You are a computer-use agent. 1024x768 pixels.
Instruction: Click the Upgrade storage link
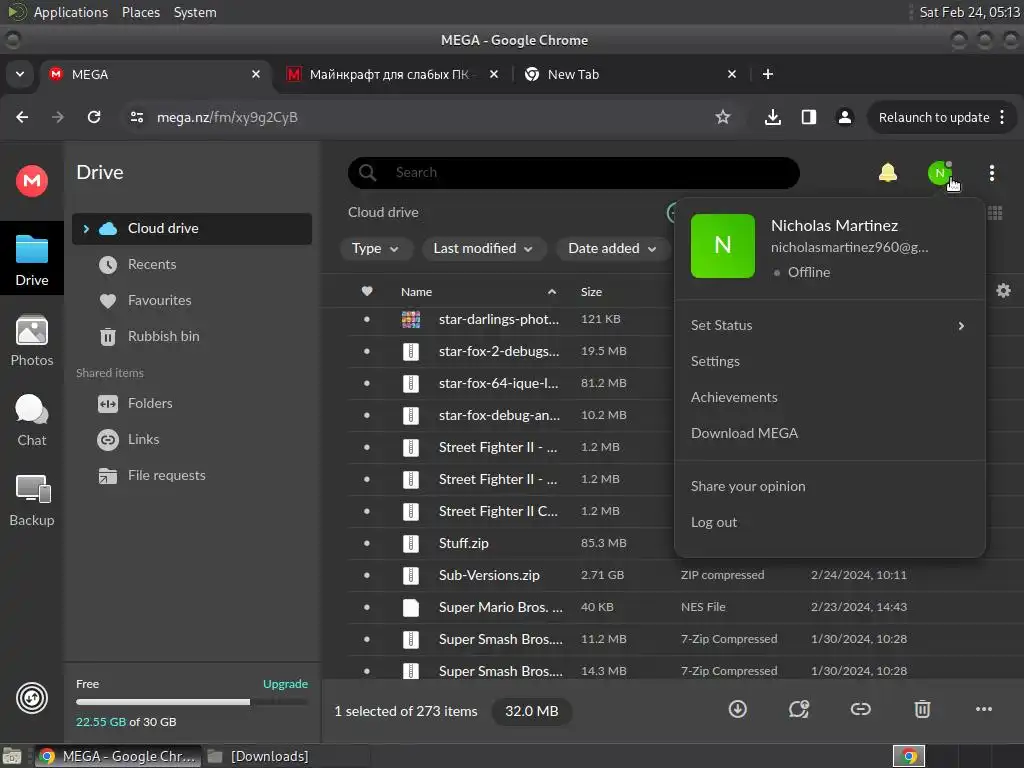[285, 684]
